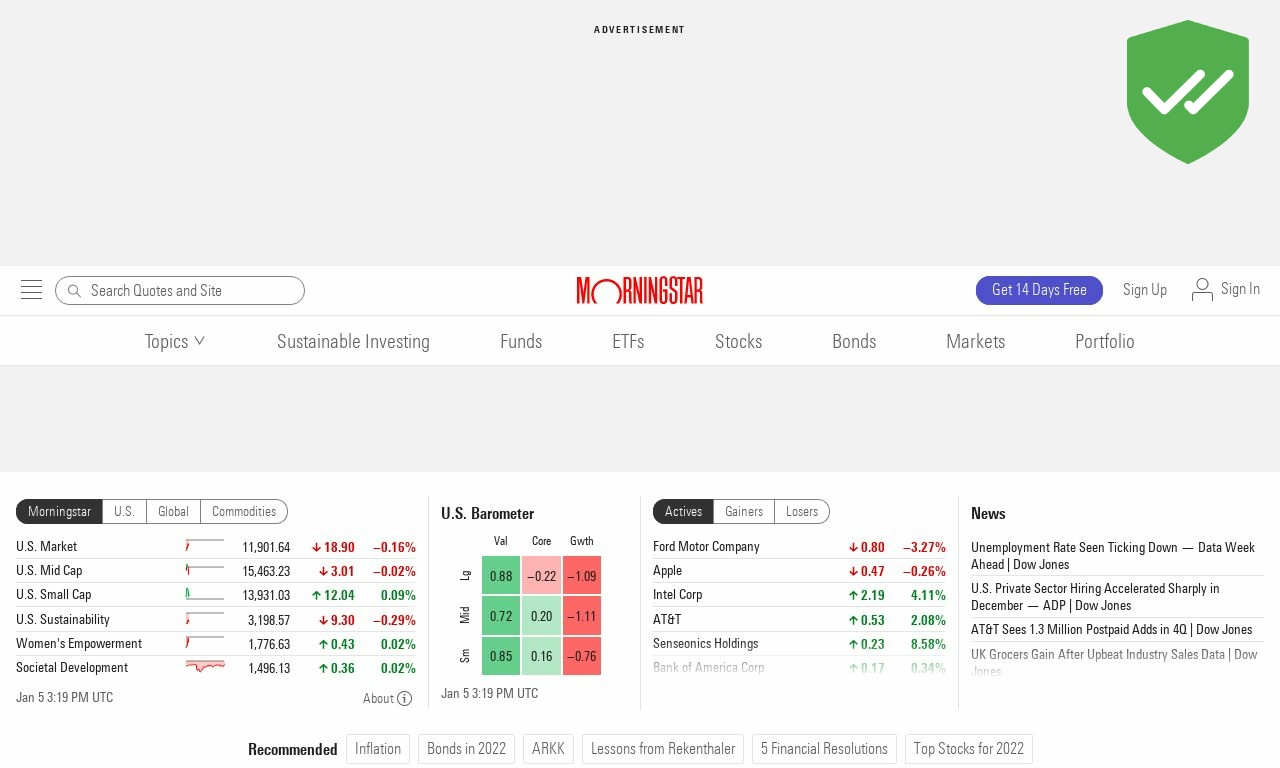Click Get 14 Days Free button

click(1039, 290)
